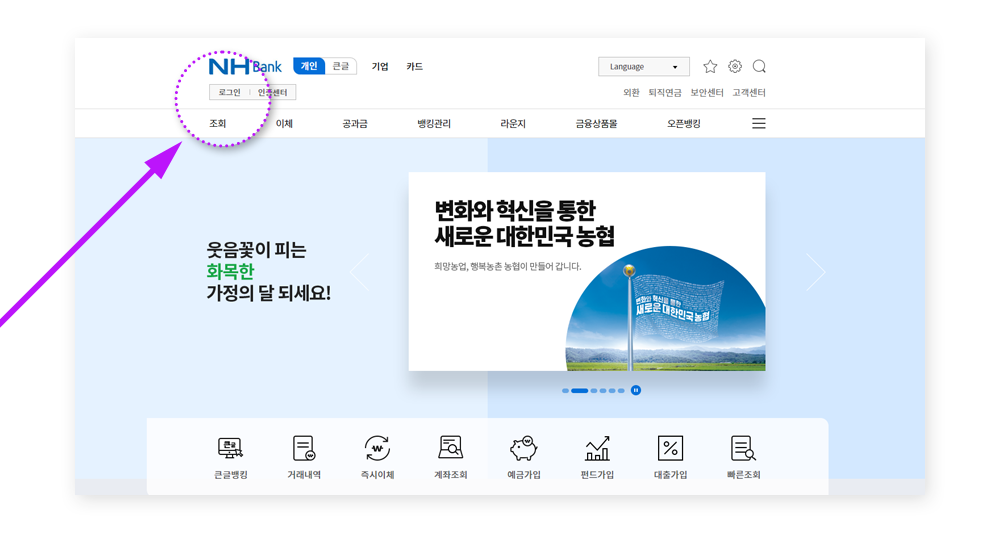Open the 보안센터 link
Viewport: 1000px width, 540px height.
pos(707,92)
